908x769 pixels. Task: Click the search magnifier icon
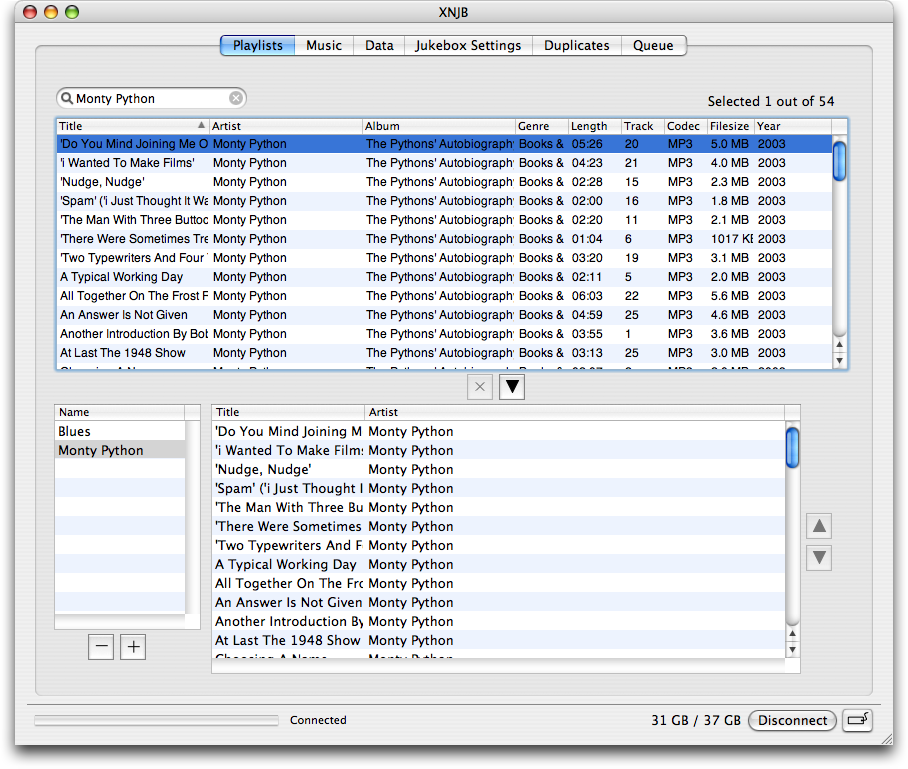pos(67,98)
